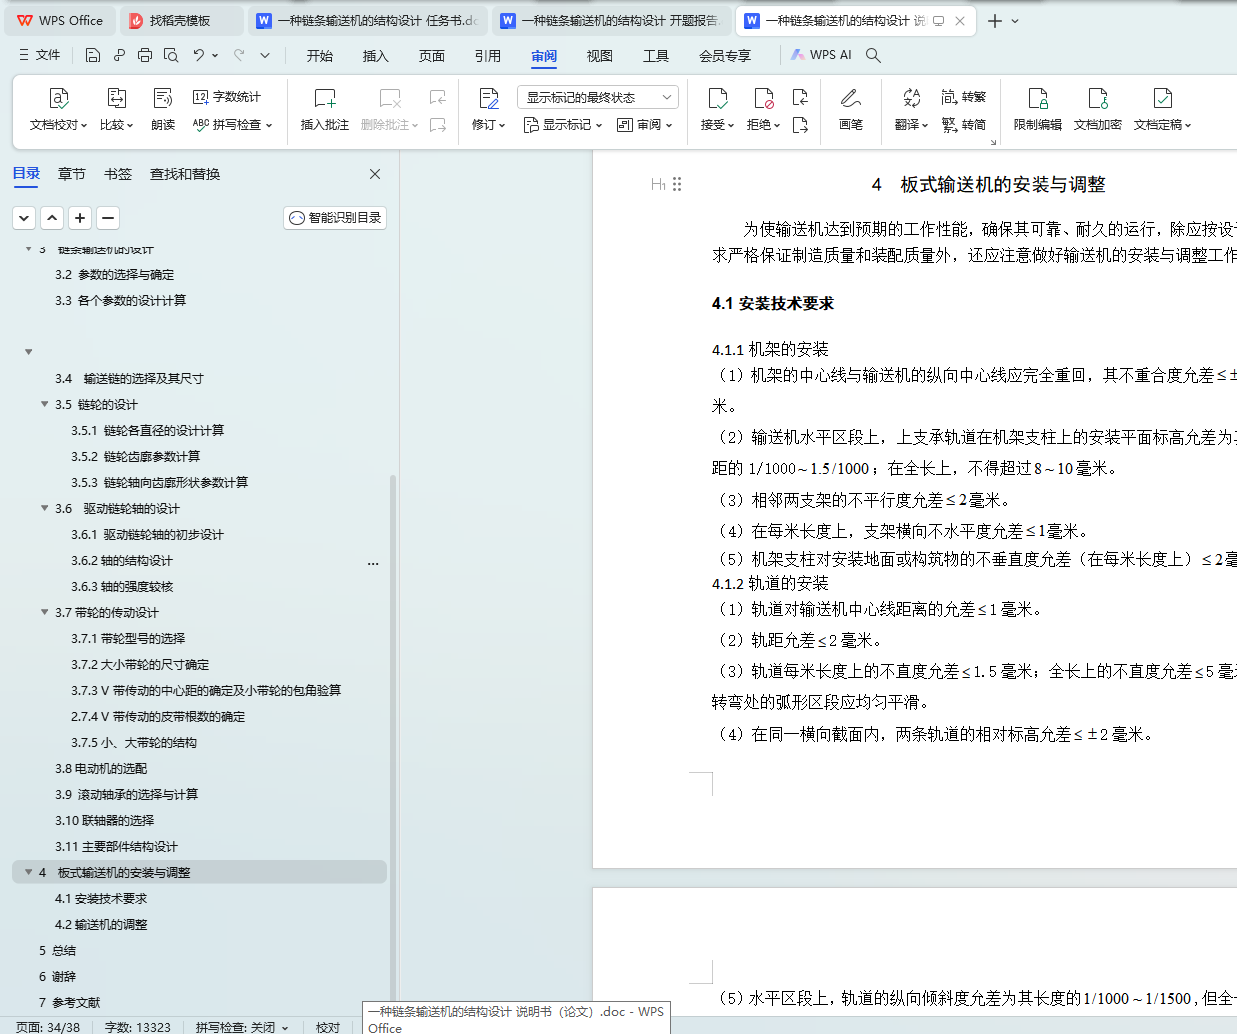The height and width of the screenshot is (1034, 1237).
Task: Collapse the 3.6 驱动链轮轴的设计 node
Action: point(44,508)
